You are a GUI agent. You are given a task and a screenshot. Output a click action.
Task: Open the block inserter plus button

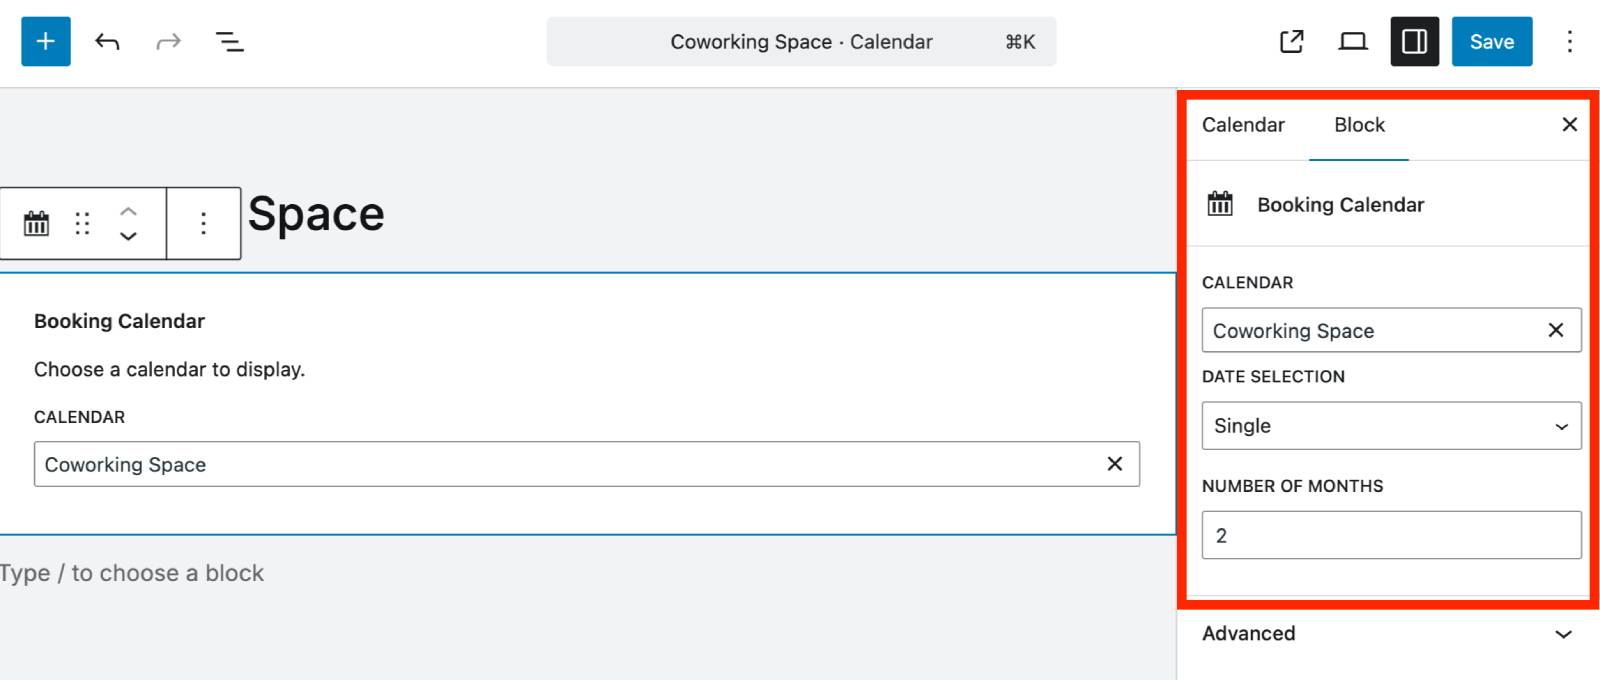point(46,41)
